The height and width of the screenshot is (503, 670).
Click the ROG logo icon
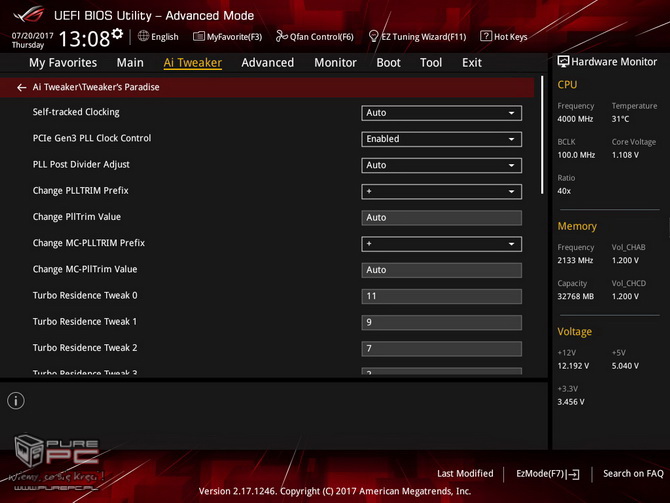click(29, 14)
